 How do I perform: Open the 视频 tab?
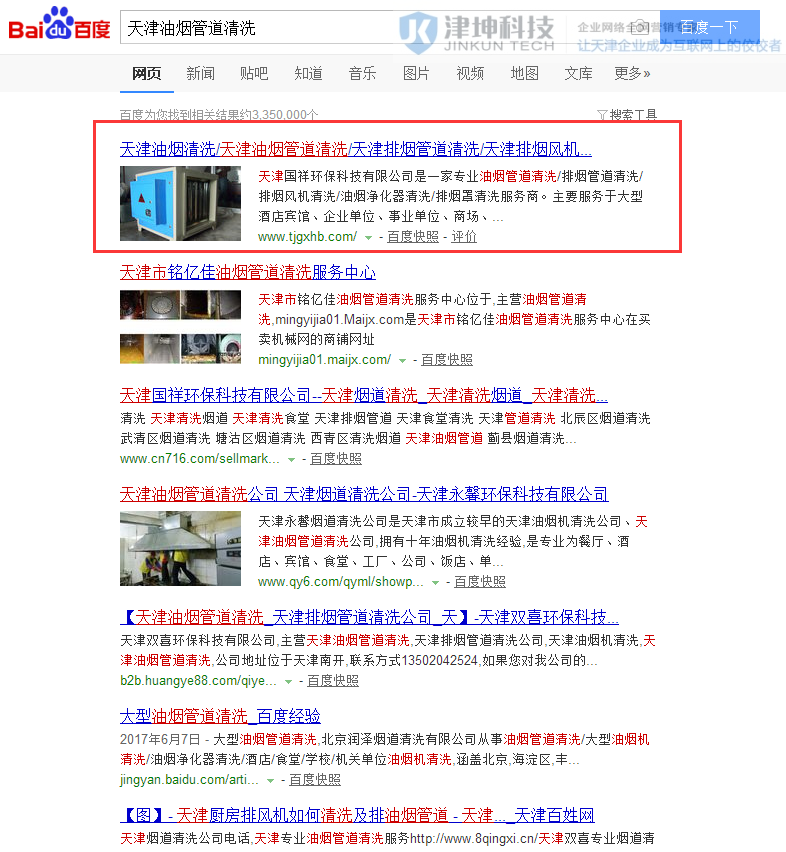point(470,73)
